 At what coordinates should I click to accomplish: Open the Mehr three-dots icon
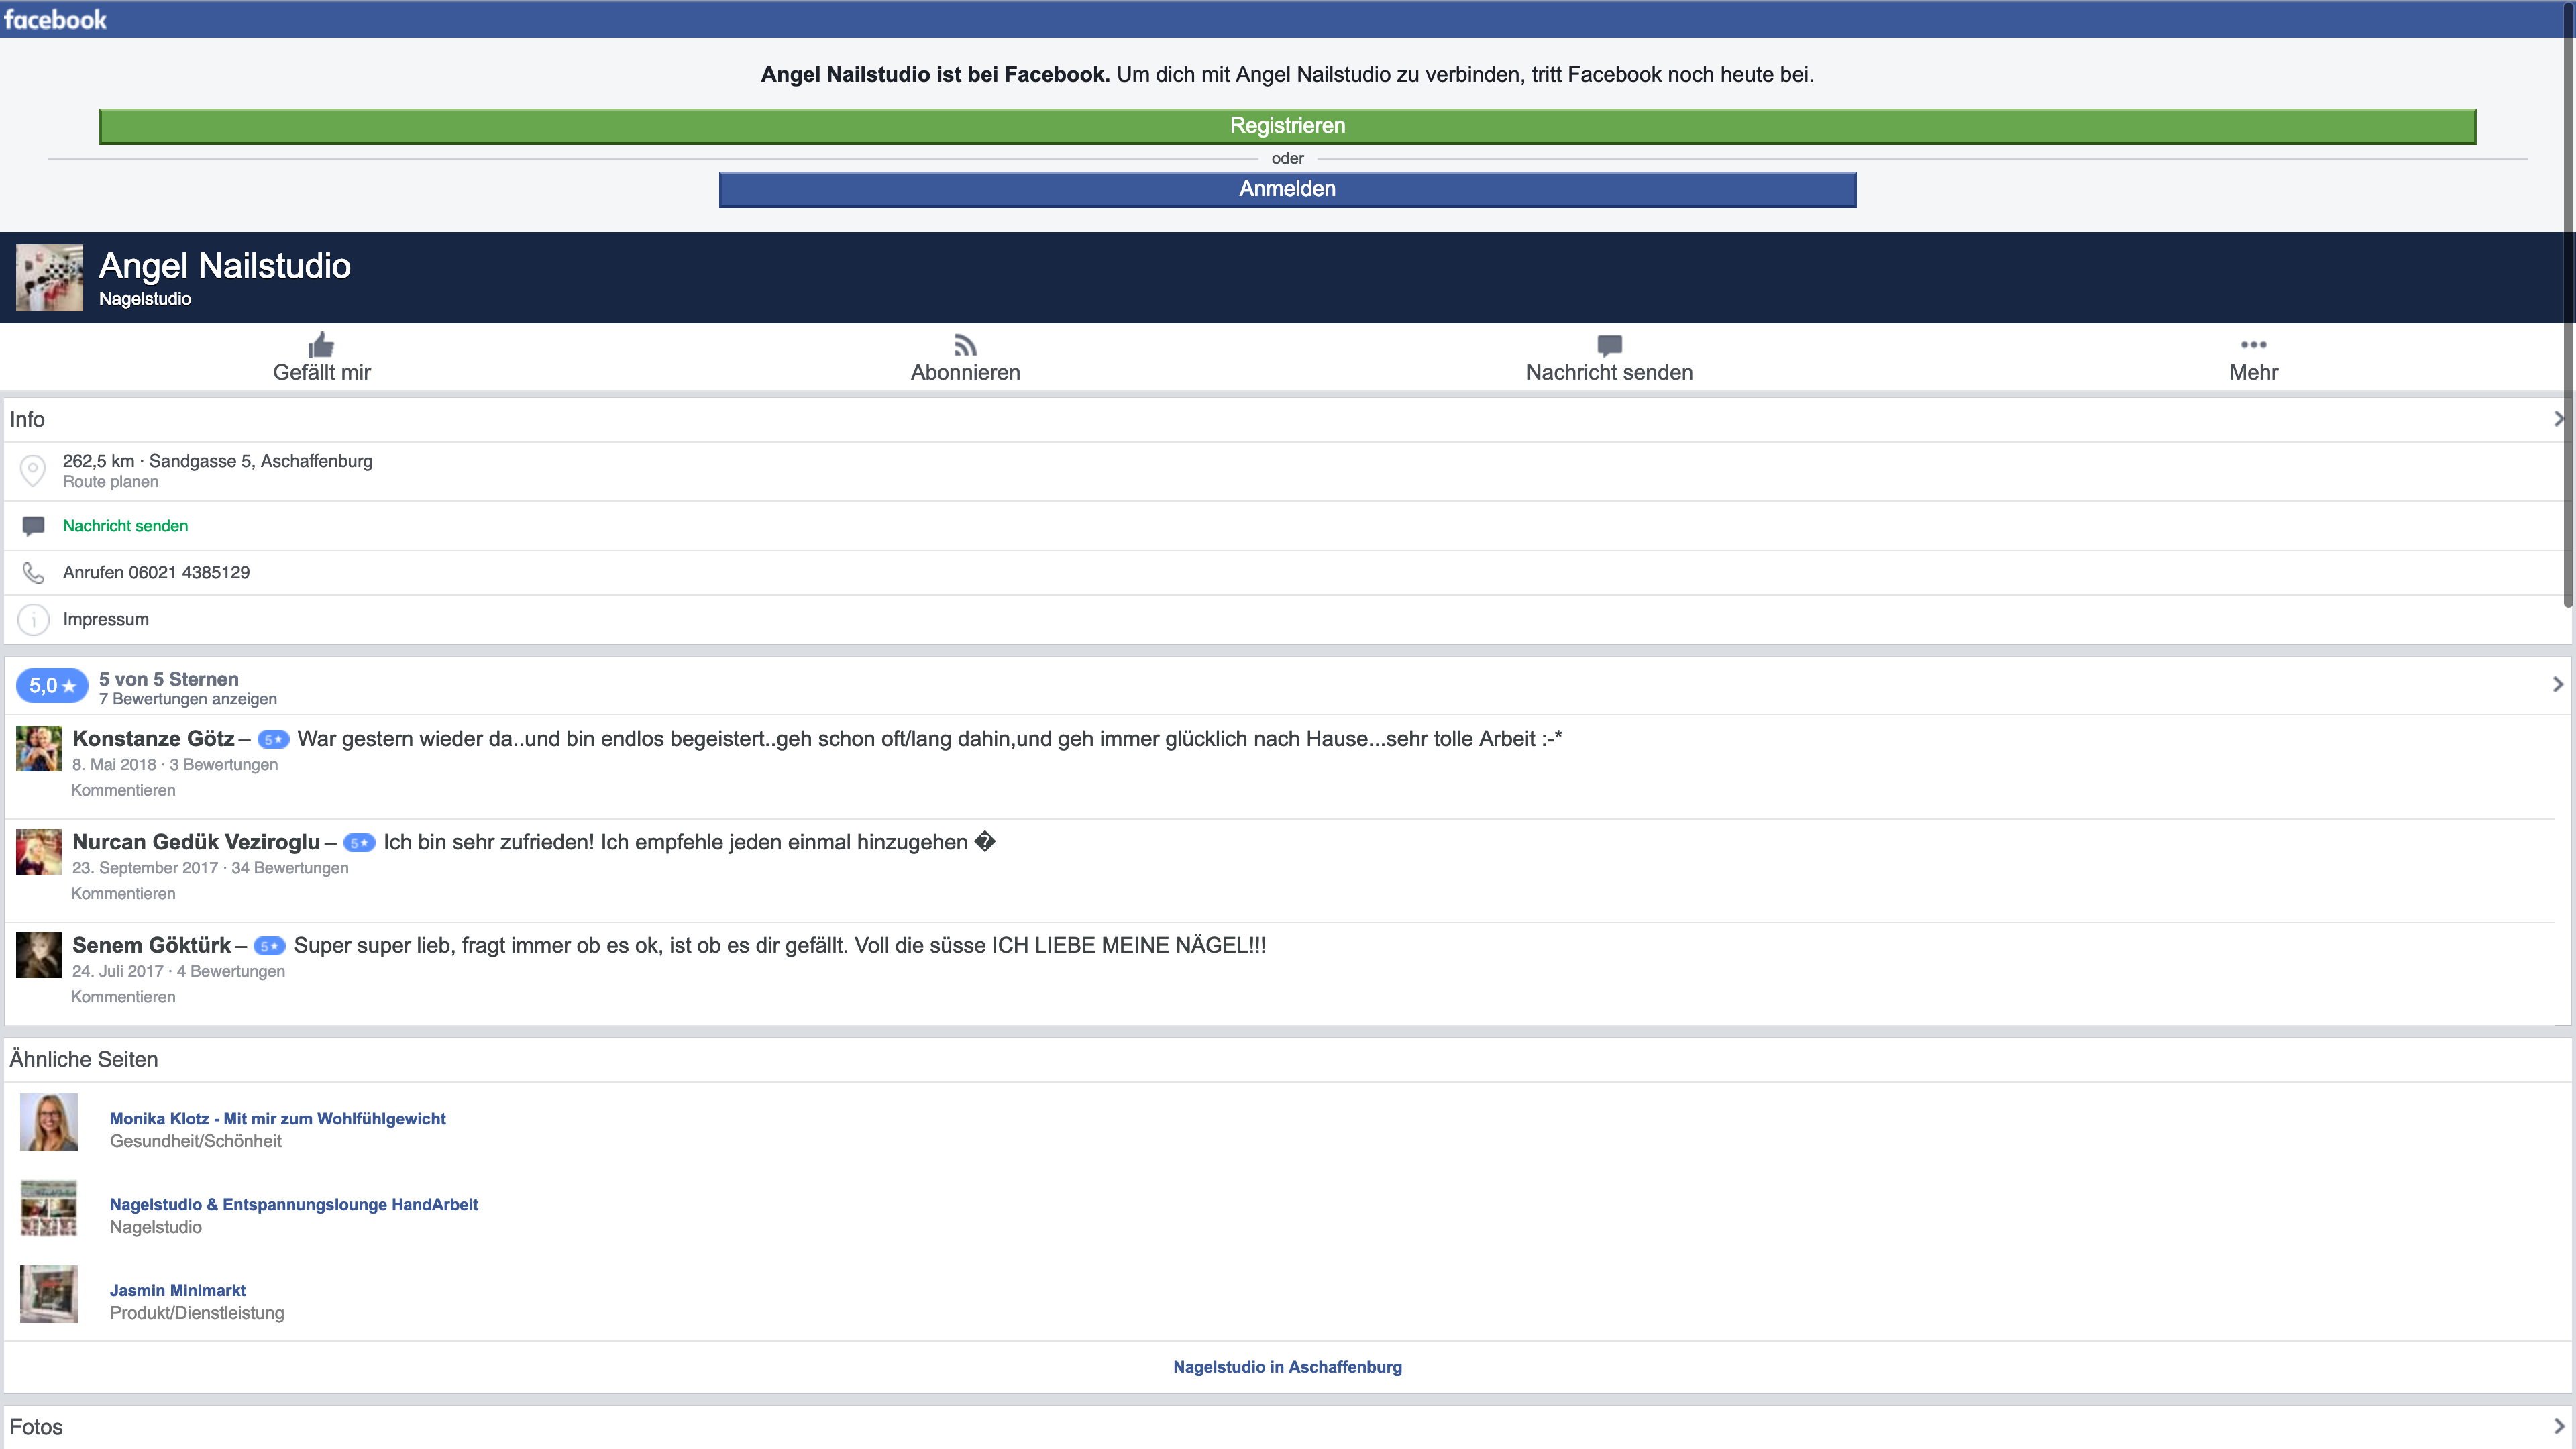(x=2253, y=345)
